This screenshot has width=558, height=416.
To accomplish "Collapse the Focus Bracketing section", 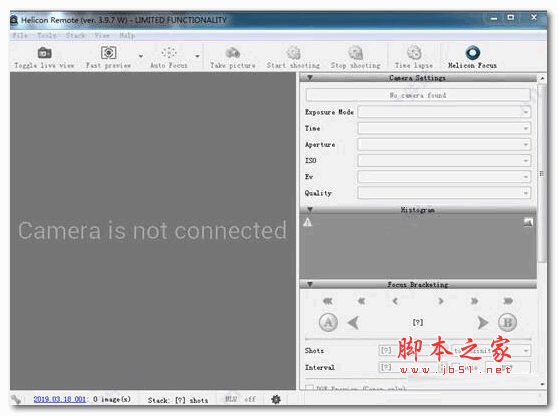I will point(310,284).
